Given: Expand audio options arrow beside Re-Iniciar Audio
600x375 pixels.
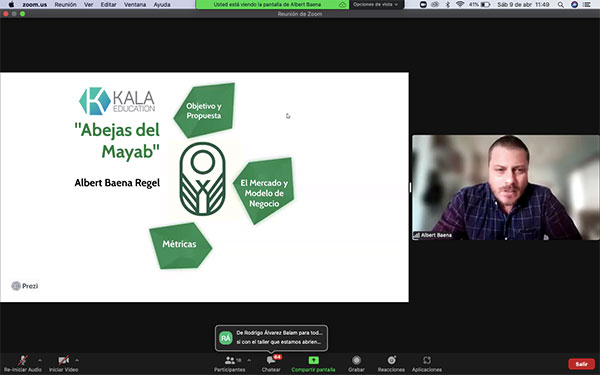Looking at the screenshot, I should [x=40, y=360].
